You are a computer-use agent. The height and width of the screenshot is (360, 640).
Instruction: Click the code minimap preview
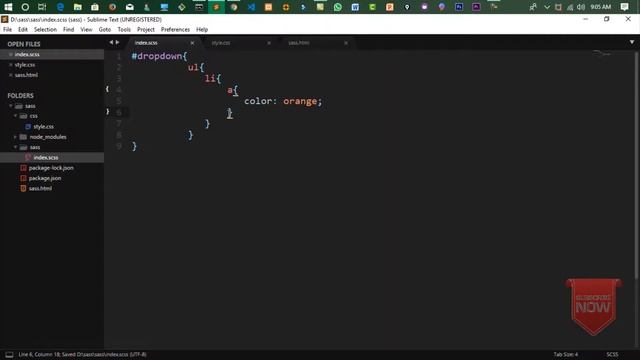pos(602,53)
